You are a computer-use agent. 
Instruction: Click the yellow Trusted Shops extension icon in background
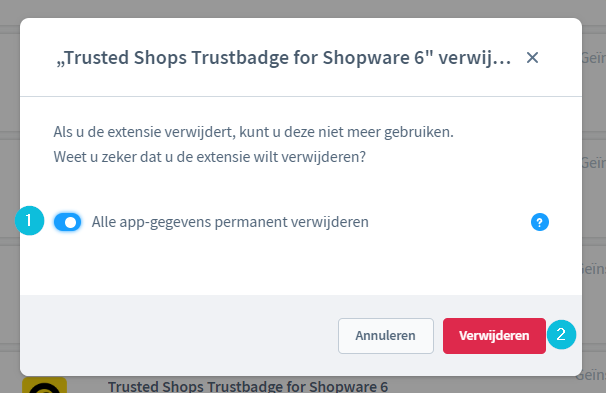coord(44,385)
